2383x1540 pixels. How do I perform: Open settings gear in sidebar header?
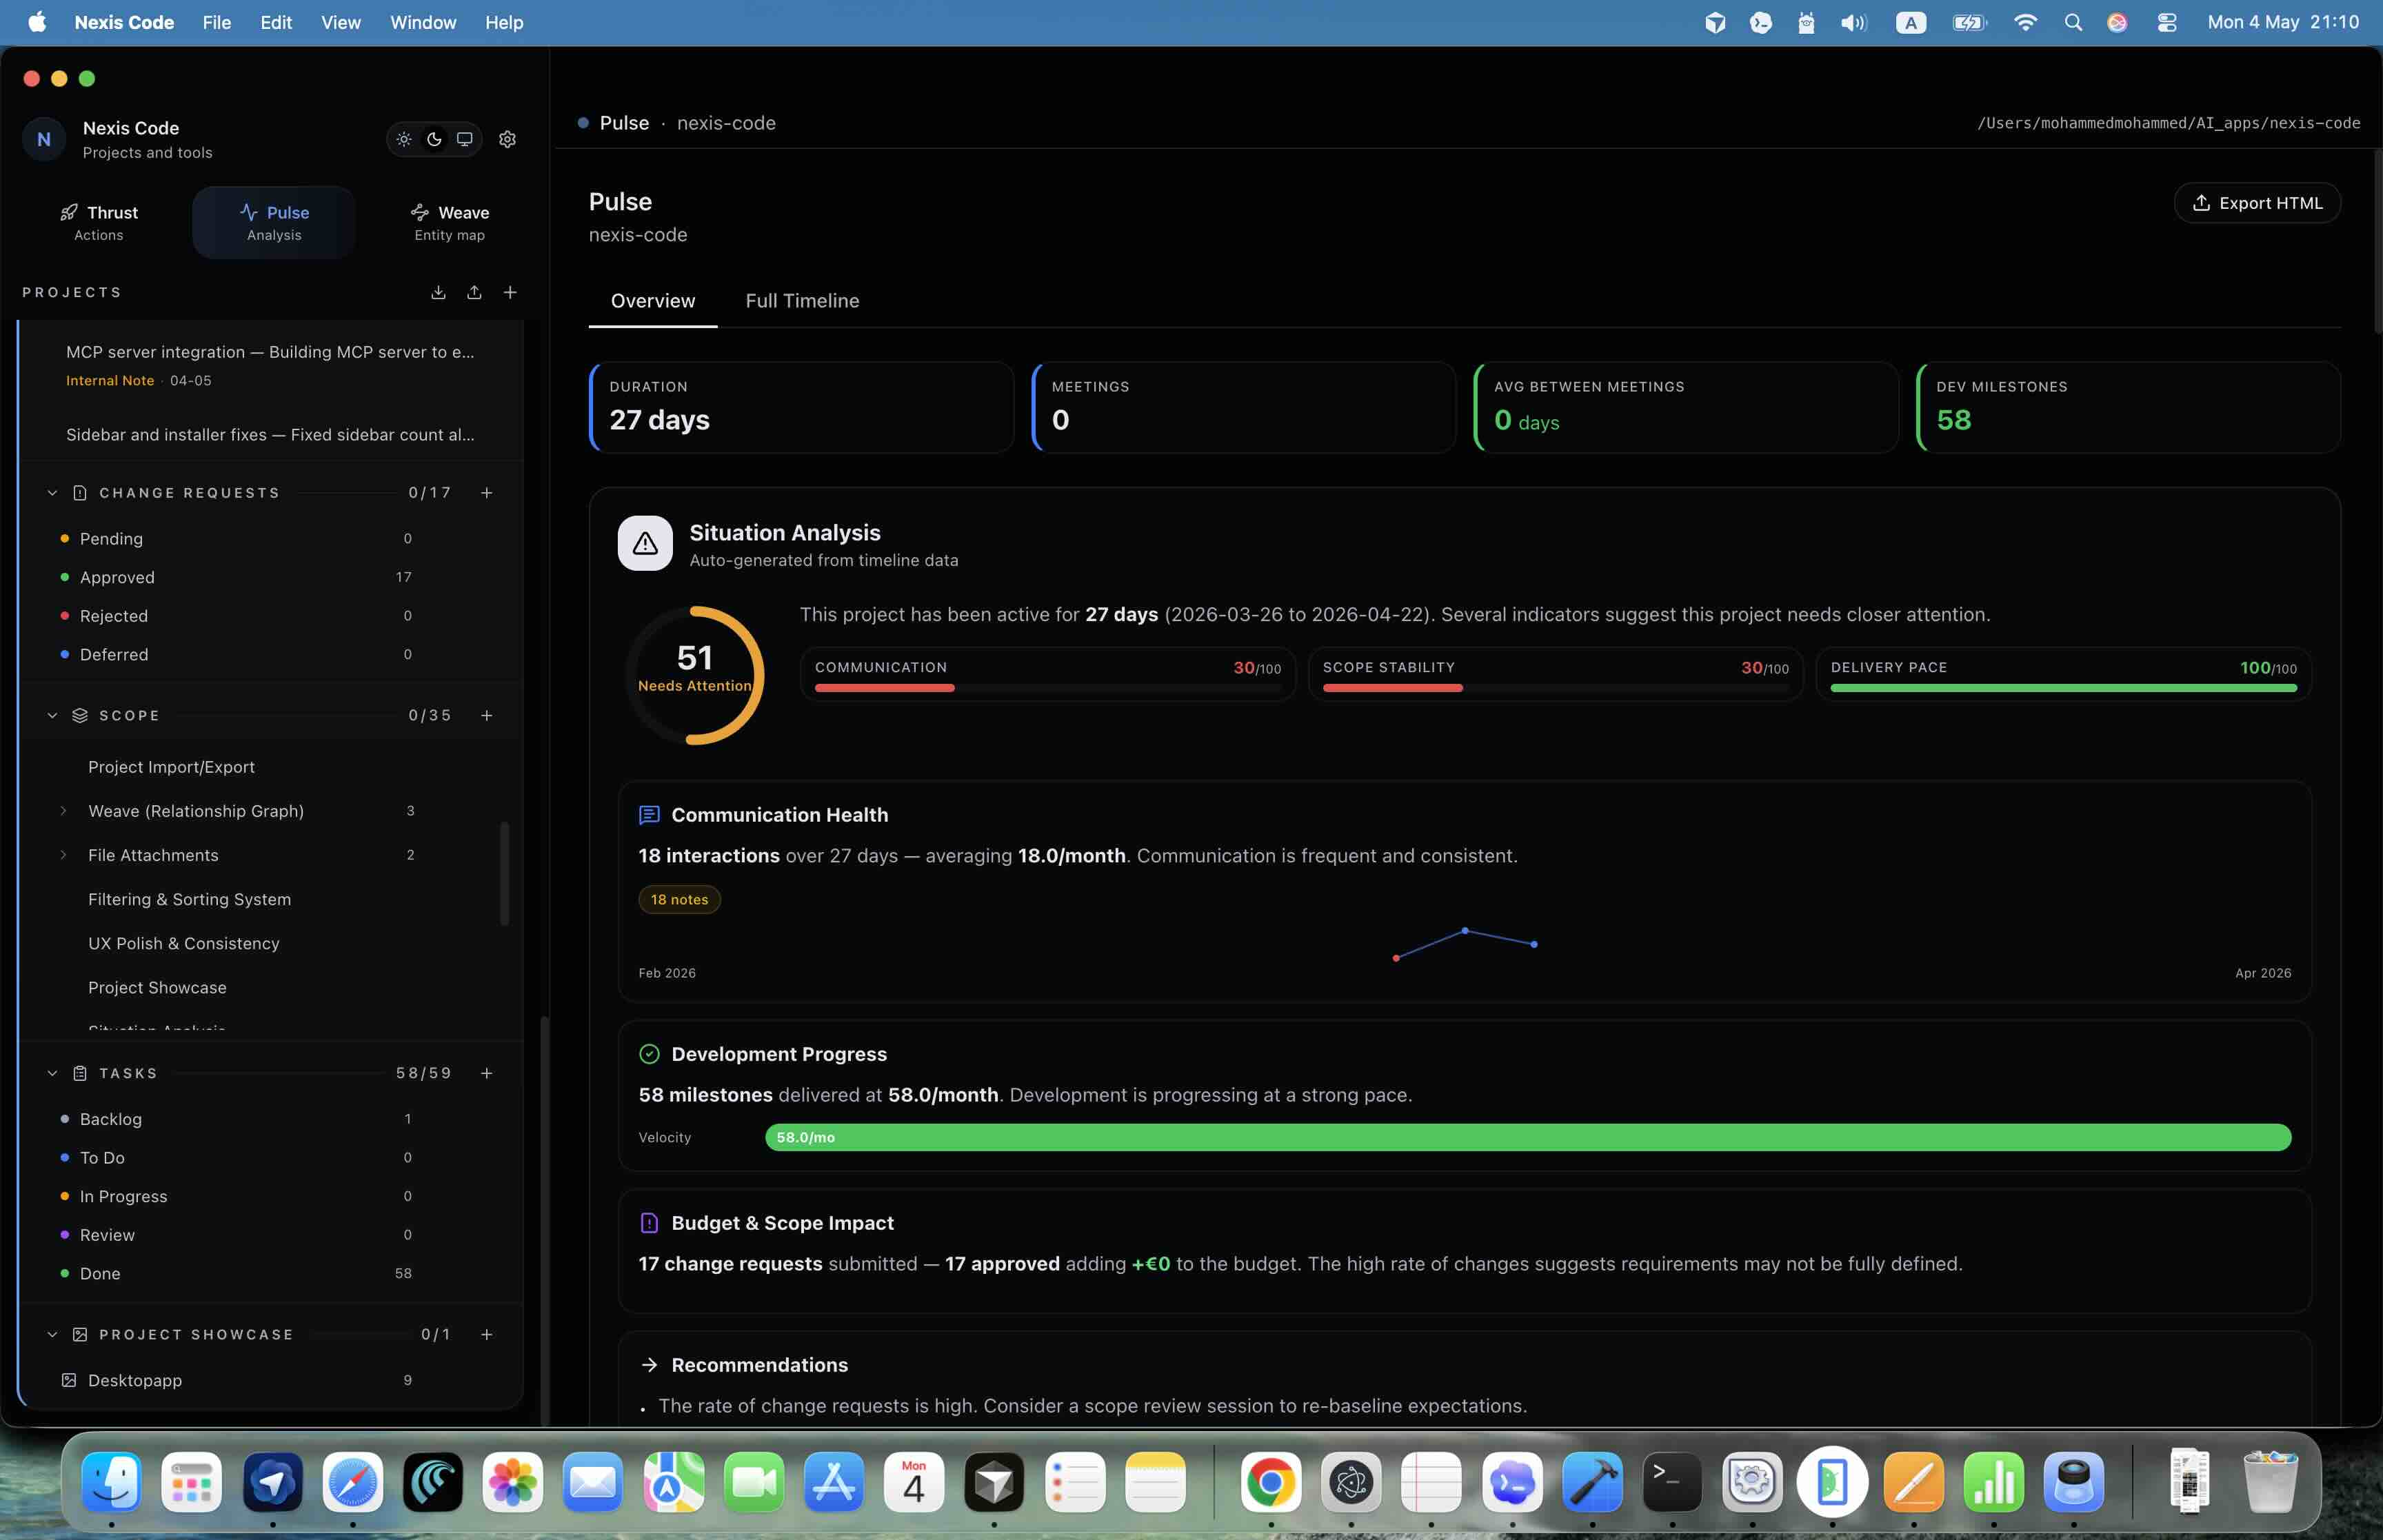tap(507, 139)
